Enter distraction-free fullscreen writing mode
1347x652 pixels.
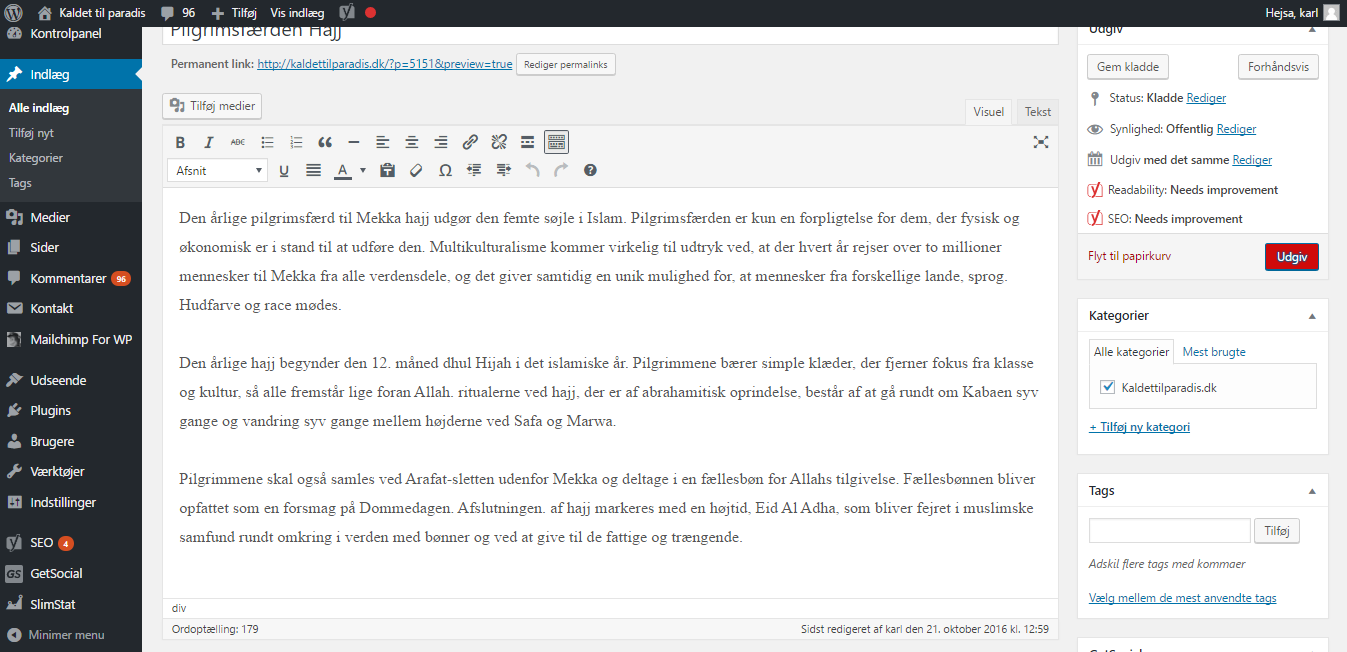tap(1041, 142)
